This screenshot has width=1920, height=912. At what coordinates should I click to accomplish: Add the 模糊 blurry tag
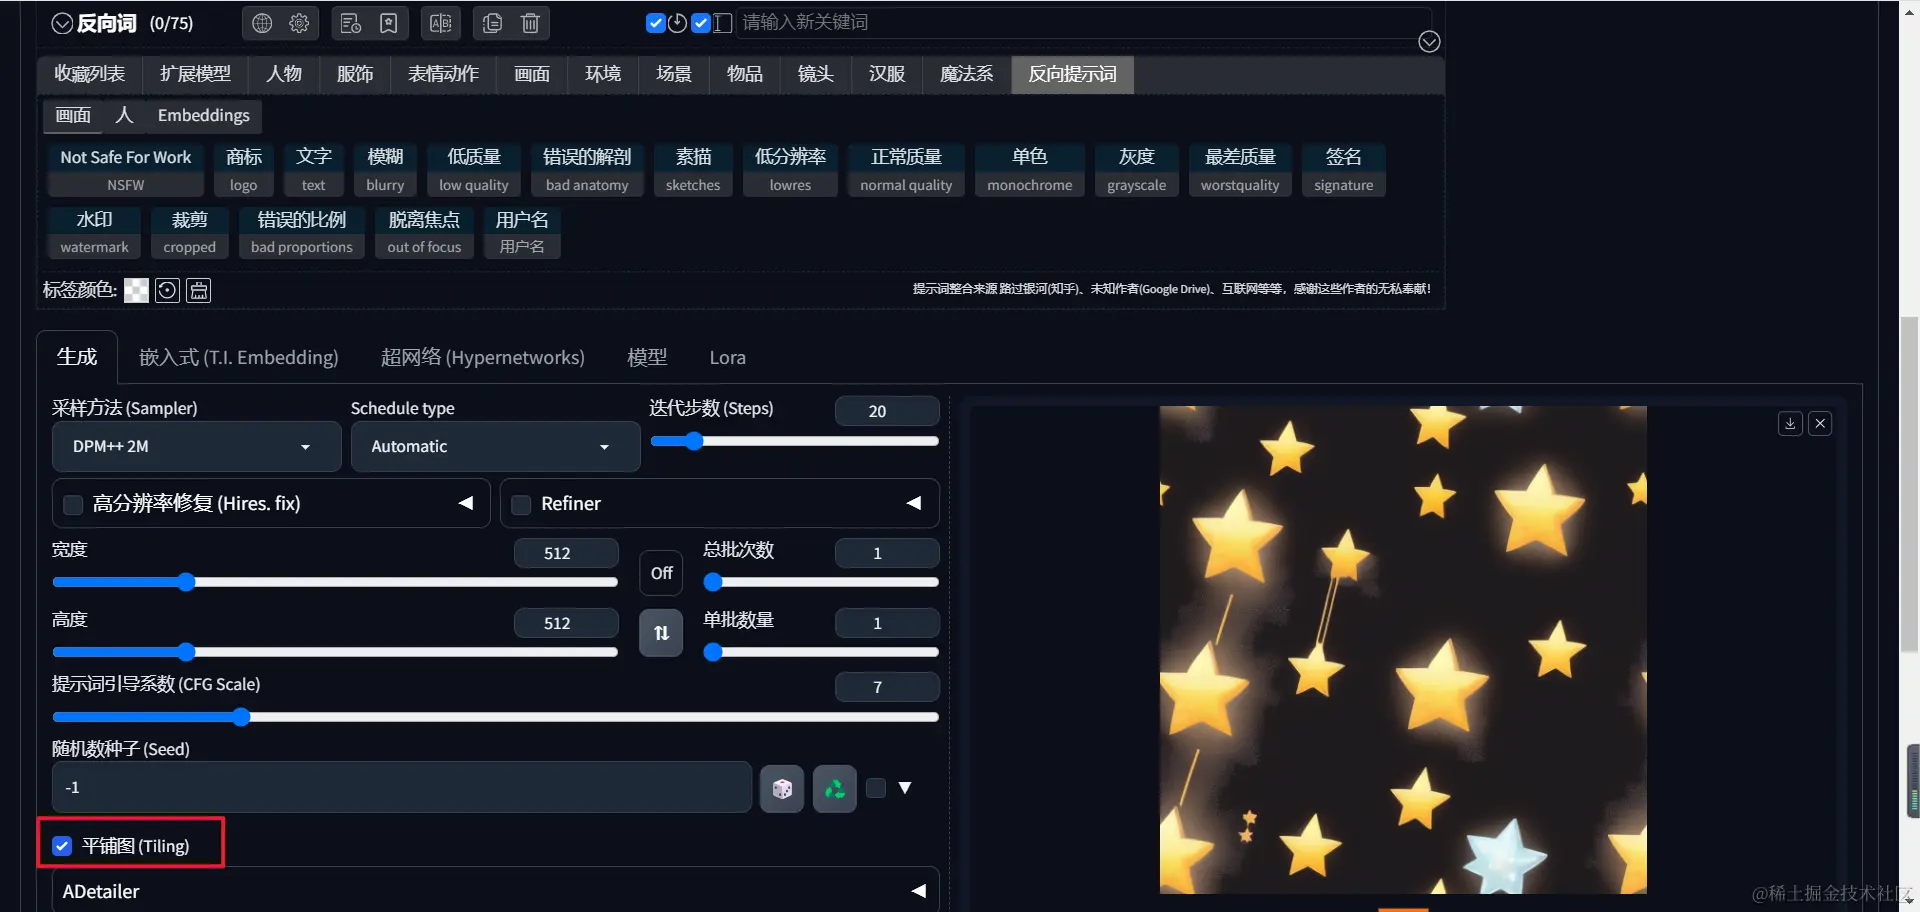pos(385,170)
